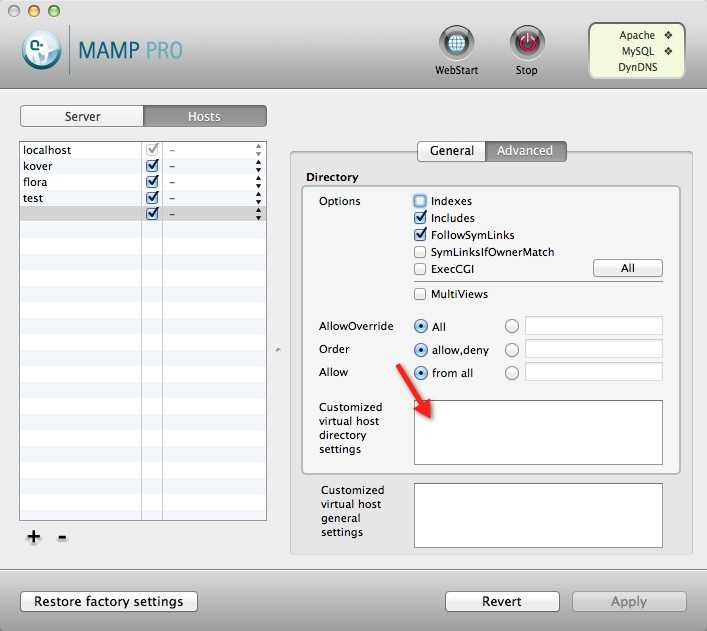Click the Apache status indicator
Screen dimensions: 707x631
point(668,35)
